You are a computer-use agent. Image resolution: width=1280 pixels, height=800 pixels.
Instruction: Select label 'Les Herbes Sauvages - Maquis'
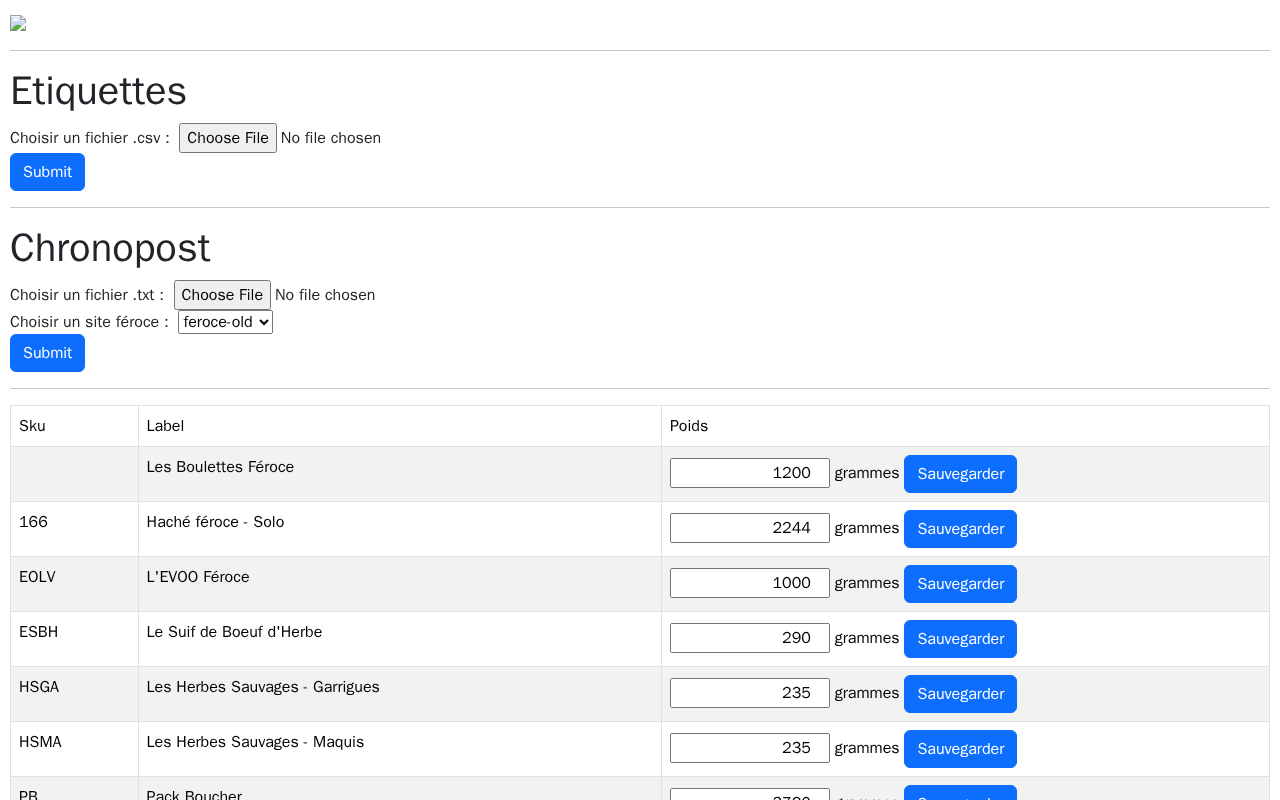click(255, 742)
